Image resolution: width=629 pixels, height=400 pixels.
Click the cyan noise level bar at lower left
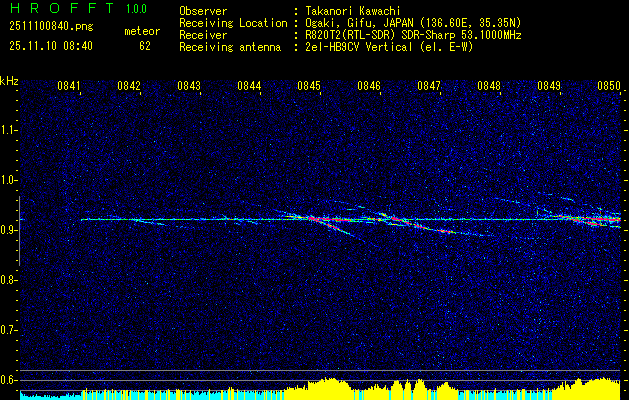click(51, 396)
